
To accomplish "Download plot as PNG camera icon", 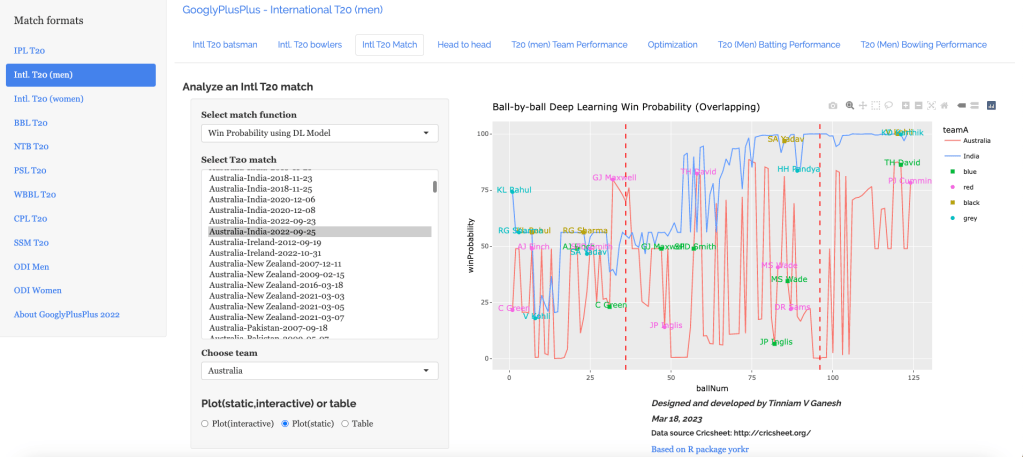I will (x=833, y=105).
